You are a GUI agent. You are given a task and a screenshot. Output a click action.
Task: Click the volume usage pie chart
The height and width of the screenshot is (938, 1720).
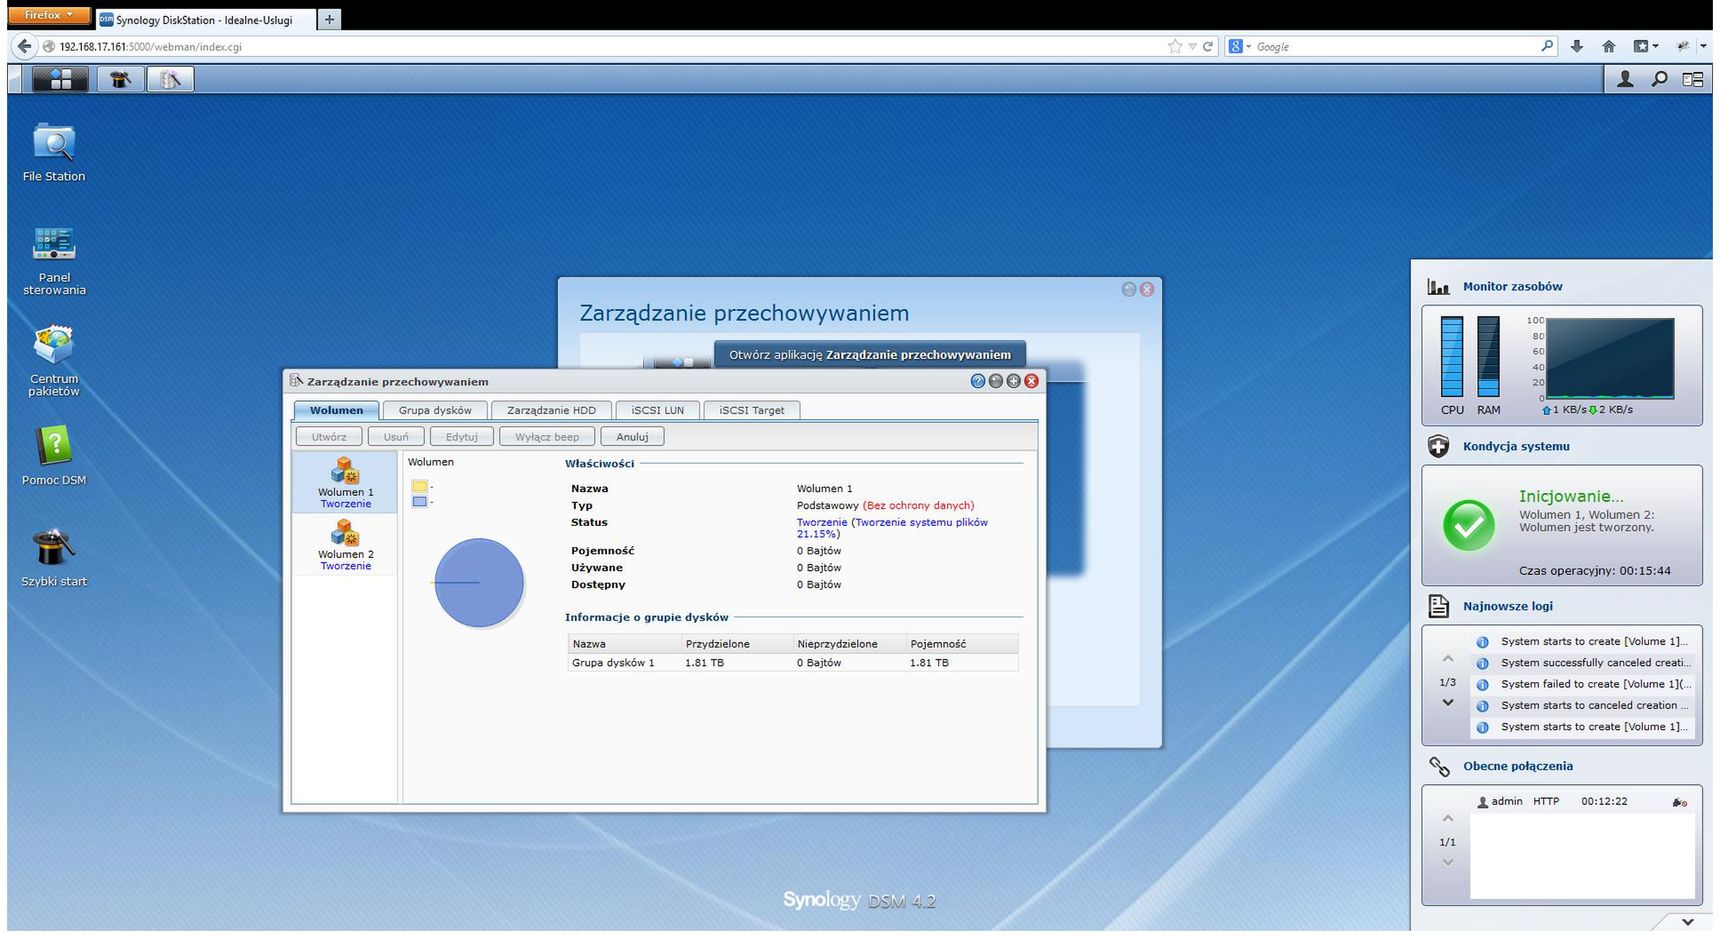(x=479, y=583)
